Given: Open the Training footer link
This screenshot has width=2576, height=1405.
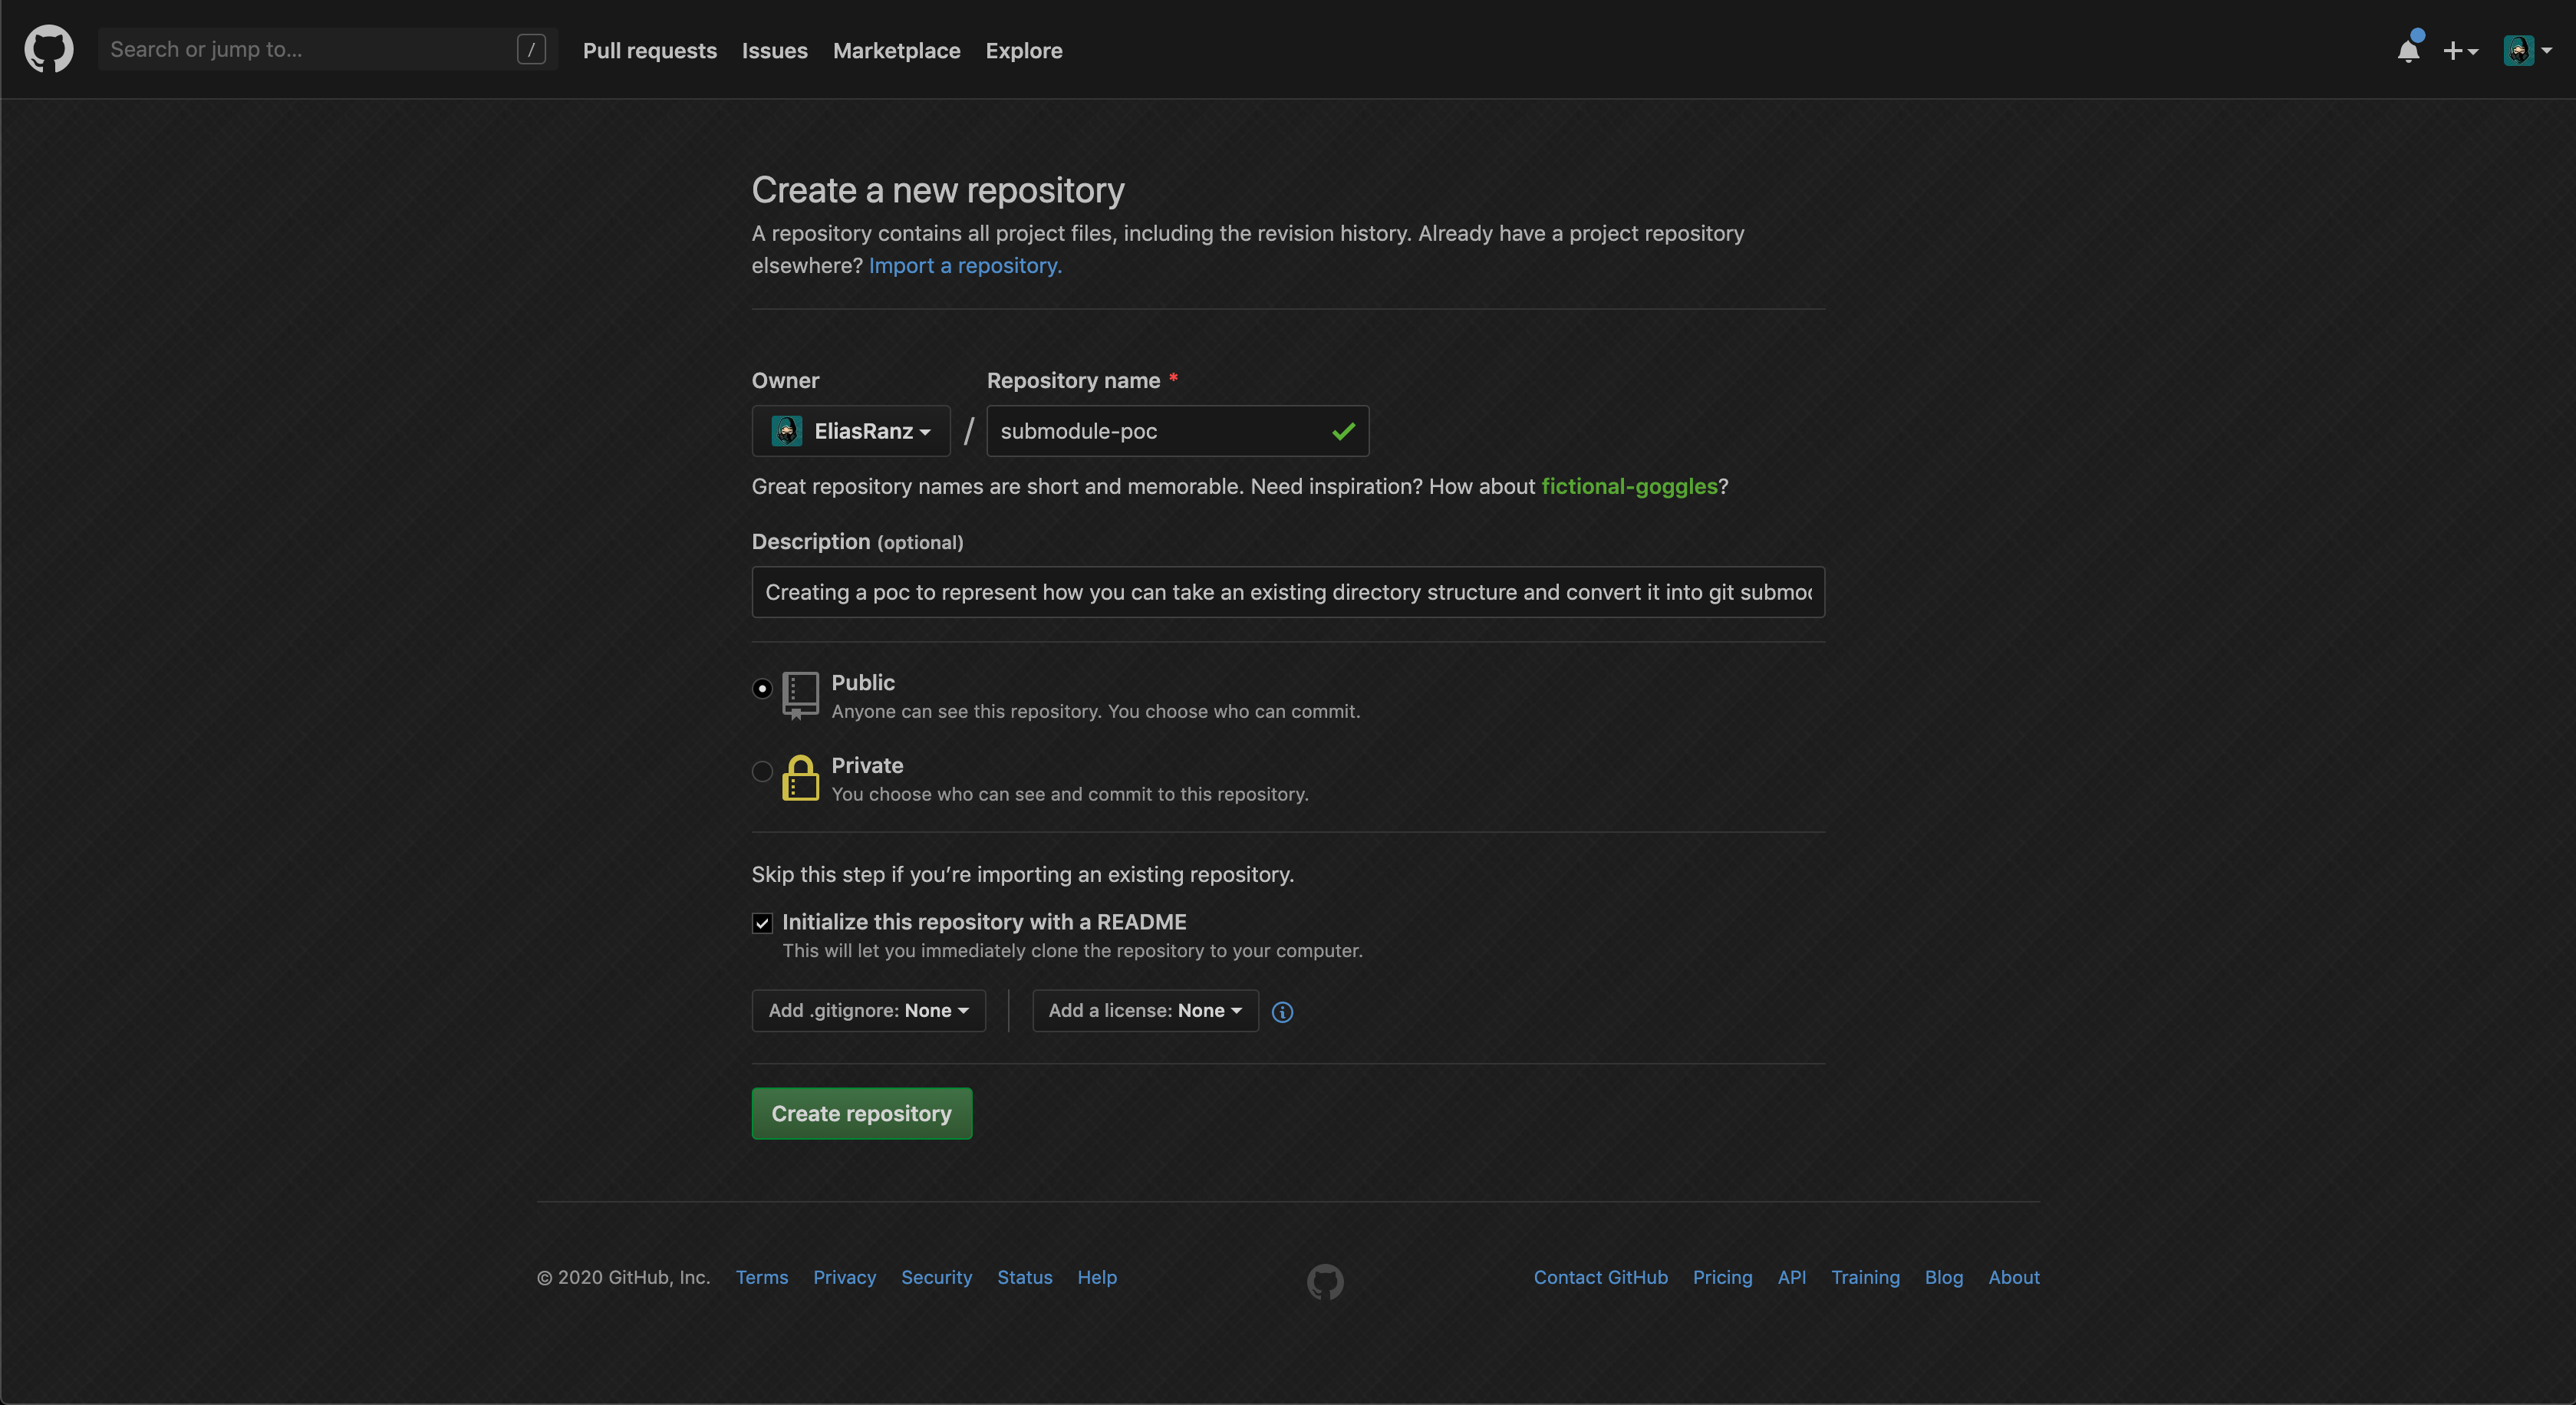Looking at the screenshot, I should tap(1866, 1277).
